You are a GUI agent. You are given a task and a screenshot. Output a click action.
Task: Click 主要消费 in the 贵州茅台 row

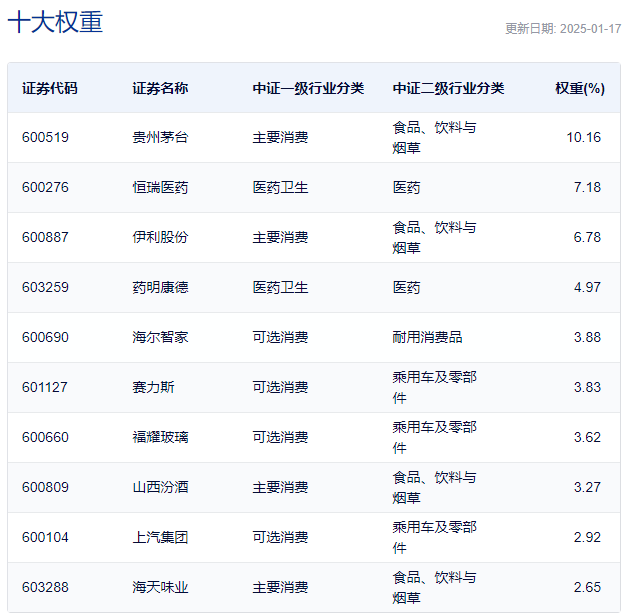click(x=280, y=137)
